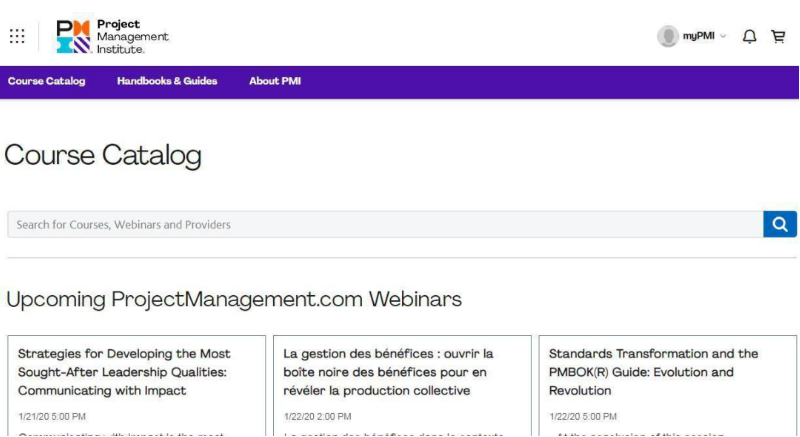Click the user avatar icon
800x437 pixels.
667,36
